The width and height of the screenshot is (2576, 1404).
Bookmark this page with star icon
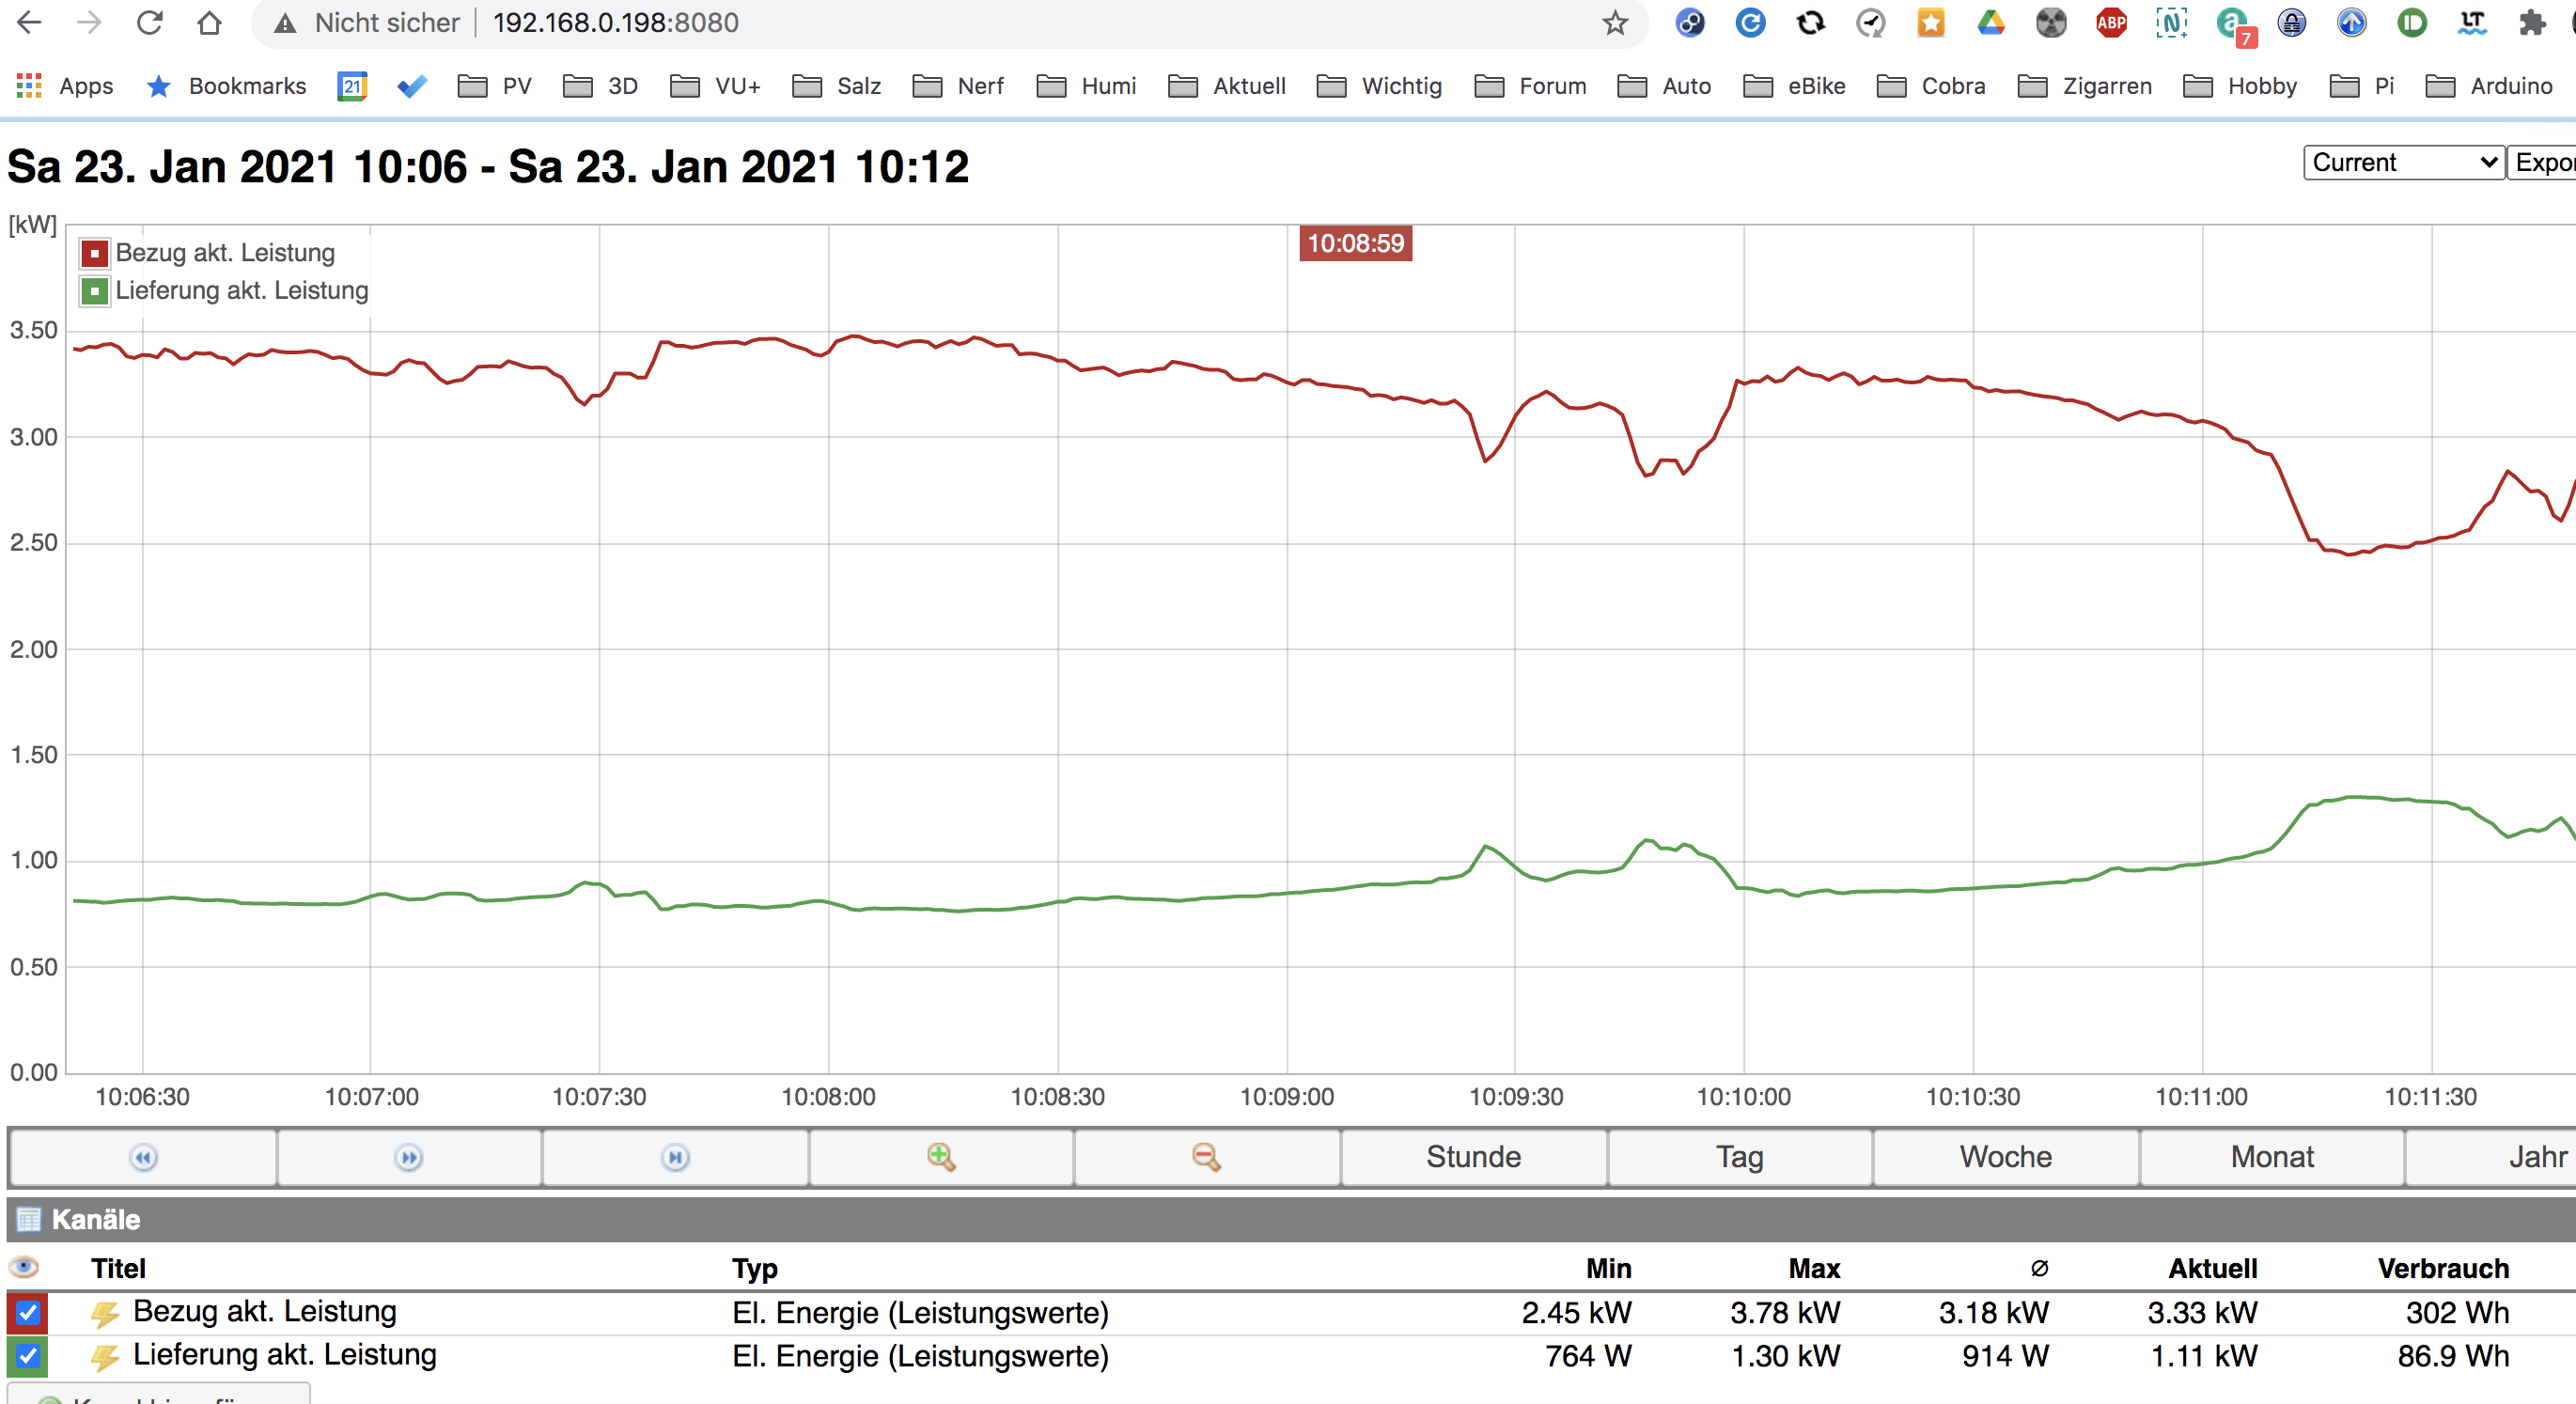[1614, 22]
